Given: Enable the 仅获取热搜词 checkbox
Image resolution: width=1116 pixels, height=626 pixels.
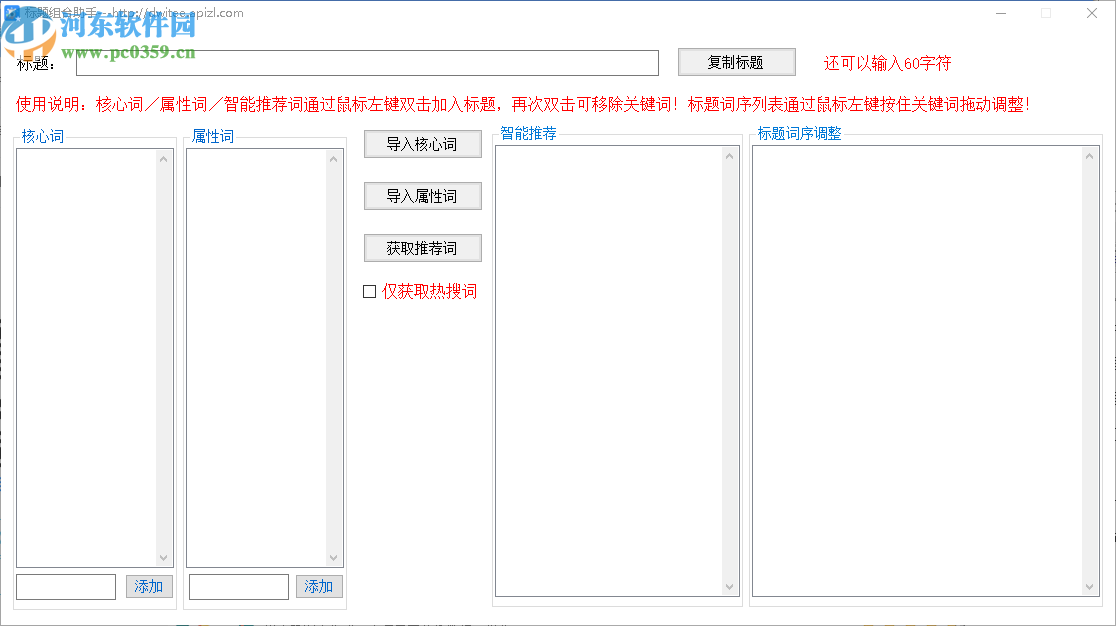Looking at the screenshot, I should 369,291.
